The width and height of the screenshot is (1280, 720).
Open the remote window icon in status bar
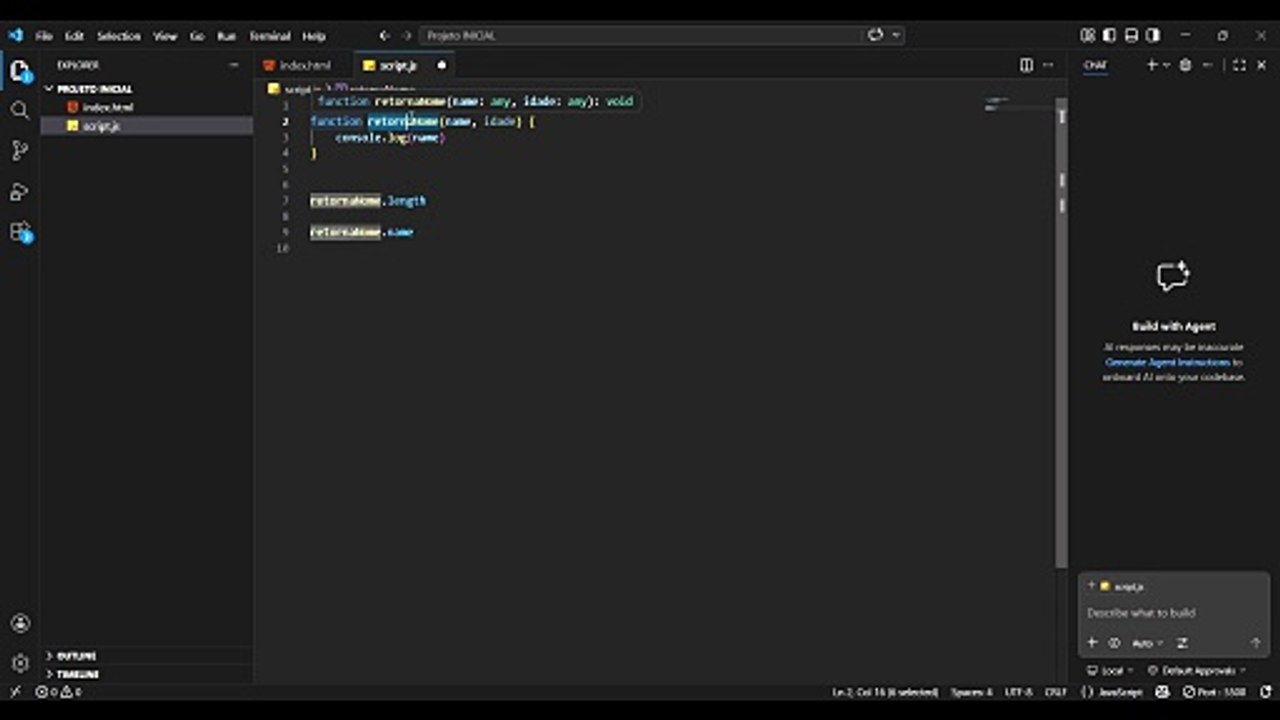click(x=14, y=691)
